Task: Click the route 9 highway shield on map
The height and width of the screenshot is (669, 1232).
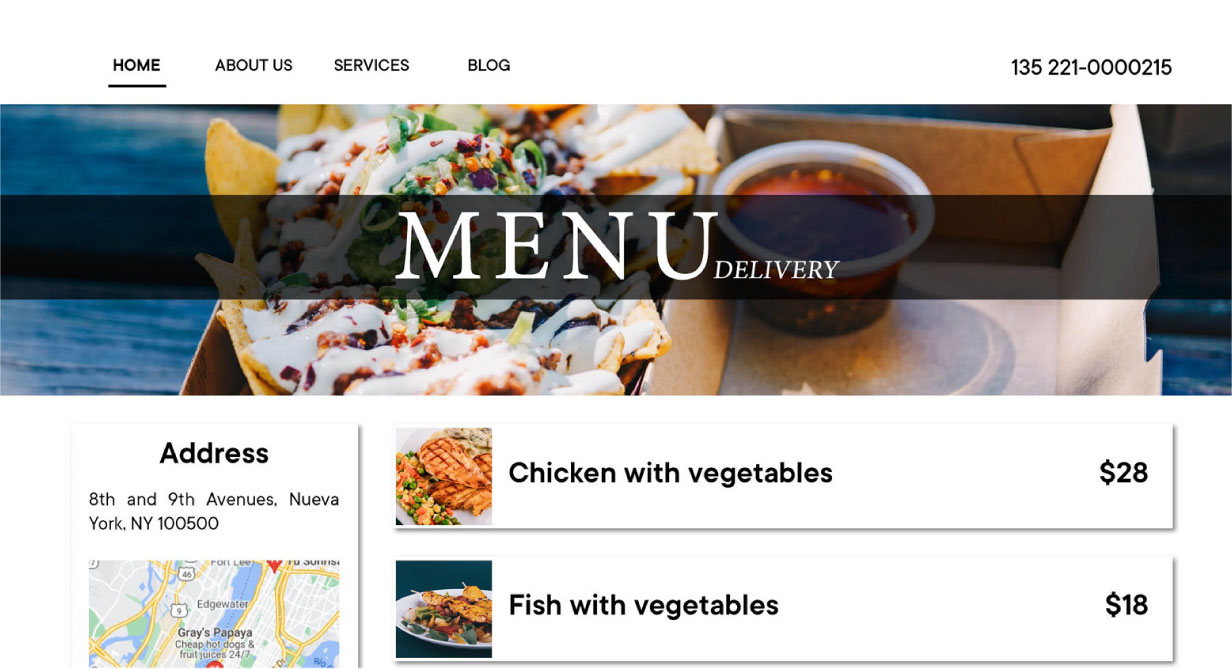Action: click(179, 610)
